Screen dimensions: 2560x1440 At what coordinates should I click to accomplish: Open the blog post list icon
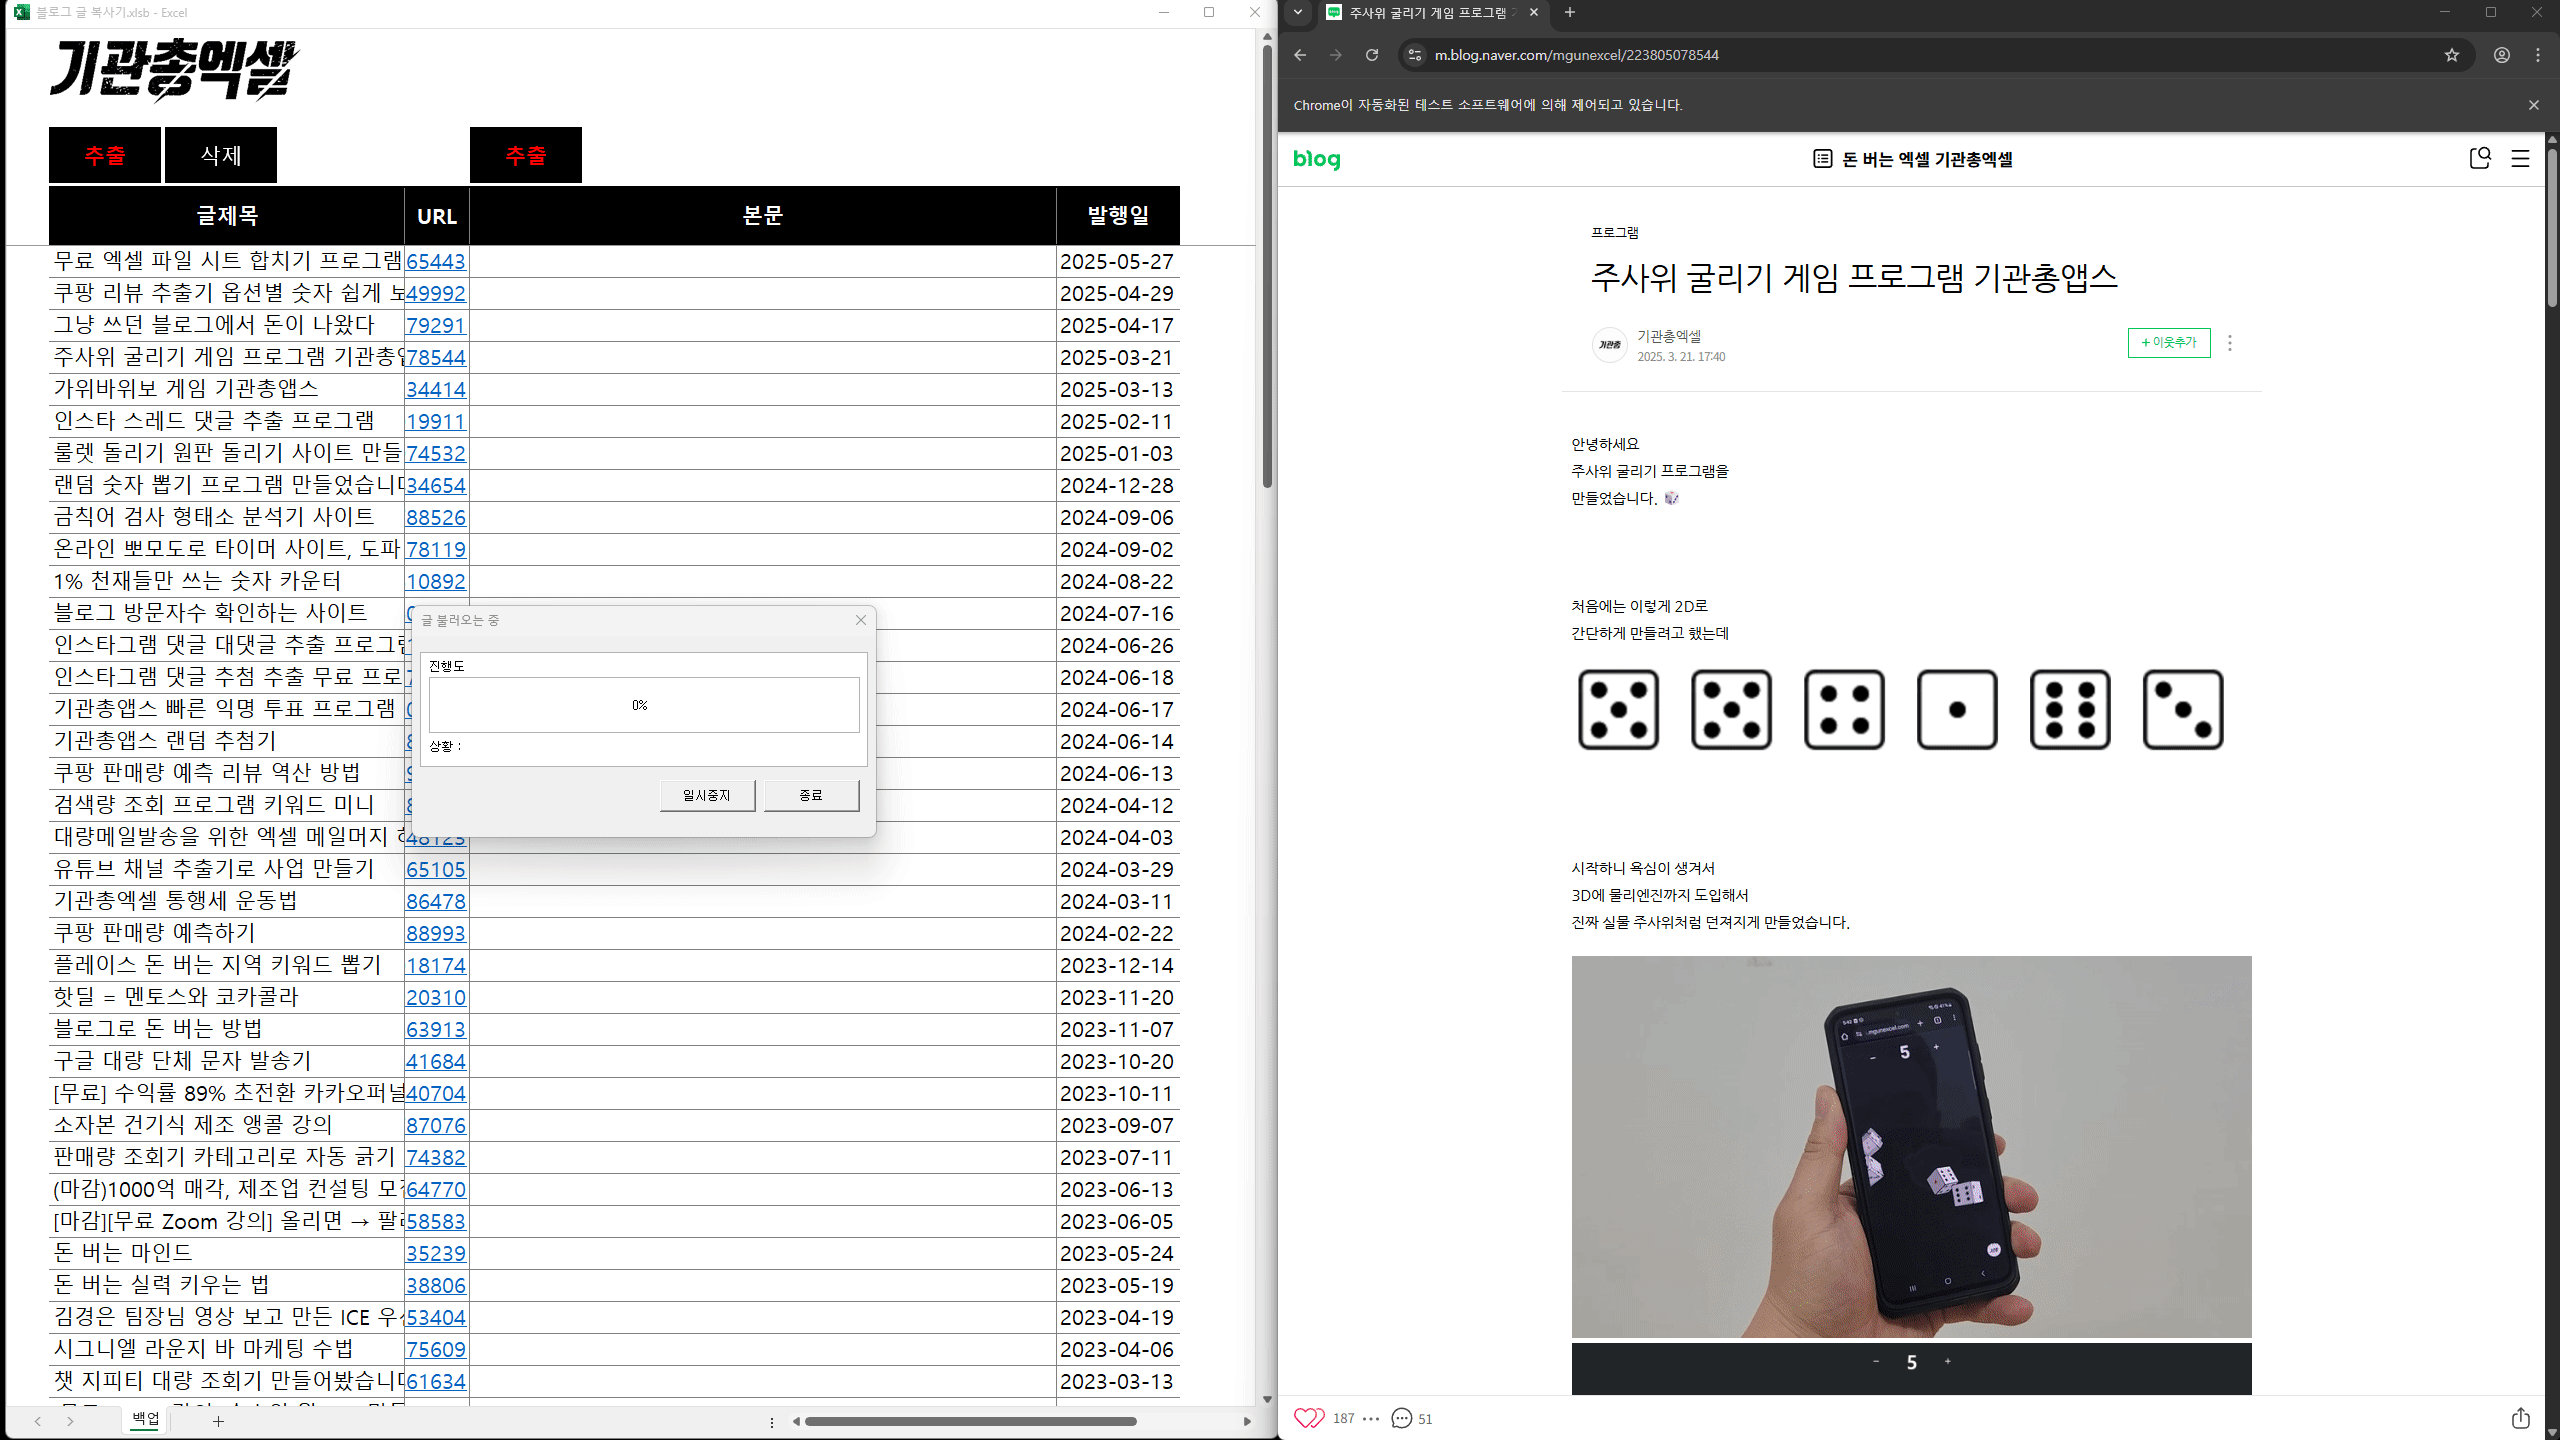click(x=1822, y=159)
